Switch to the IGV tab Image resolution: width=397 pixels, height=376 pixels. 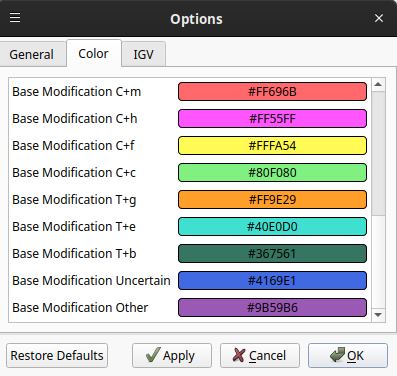click(x=143, y=55)
